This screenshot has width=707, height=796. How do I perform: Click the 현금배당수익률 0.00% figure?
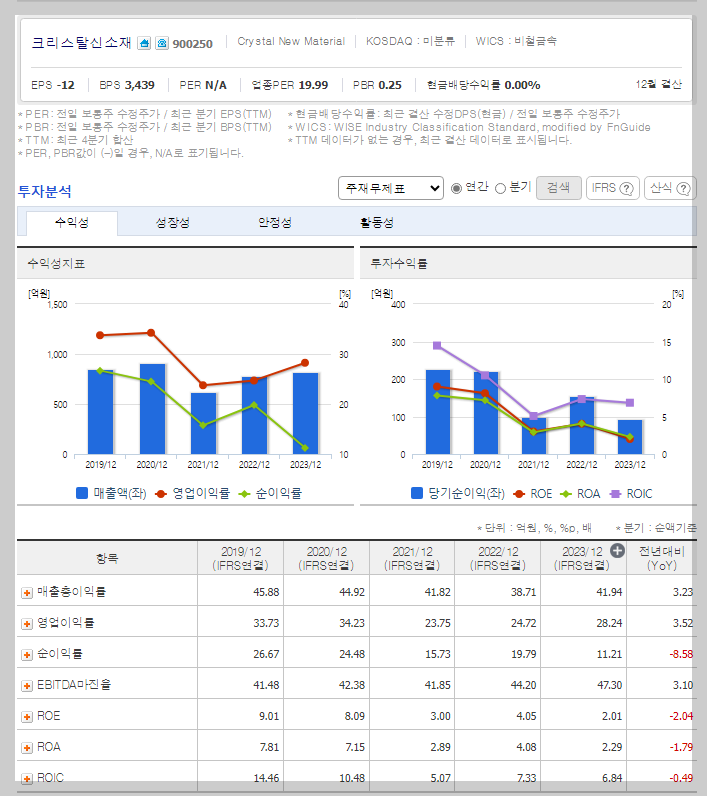pos(484,85)
